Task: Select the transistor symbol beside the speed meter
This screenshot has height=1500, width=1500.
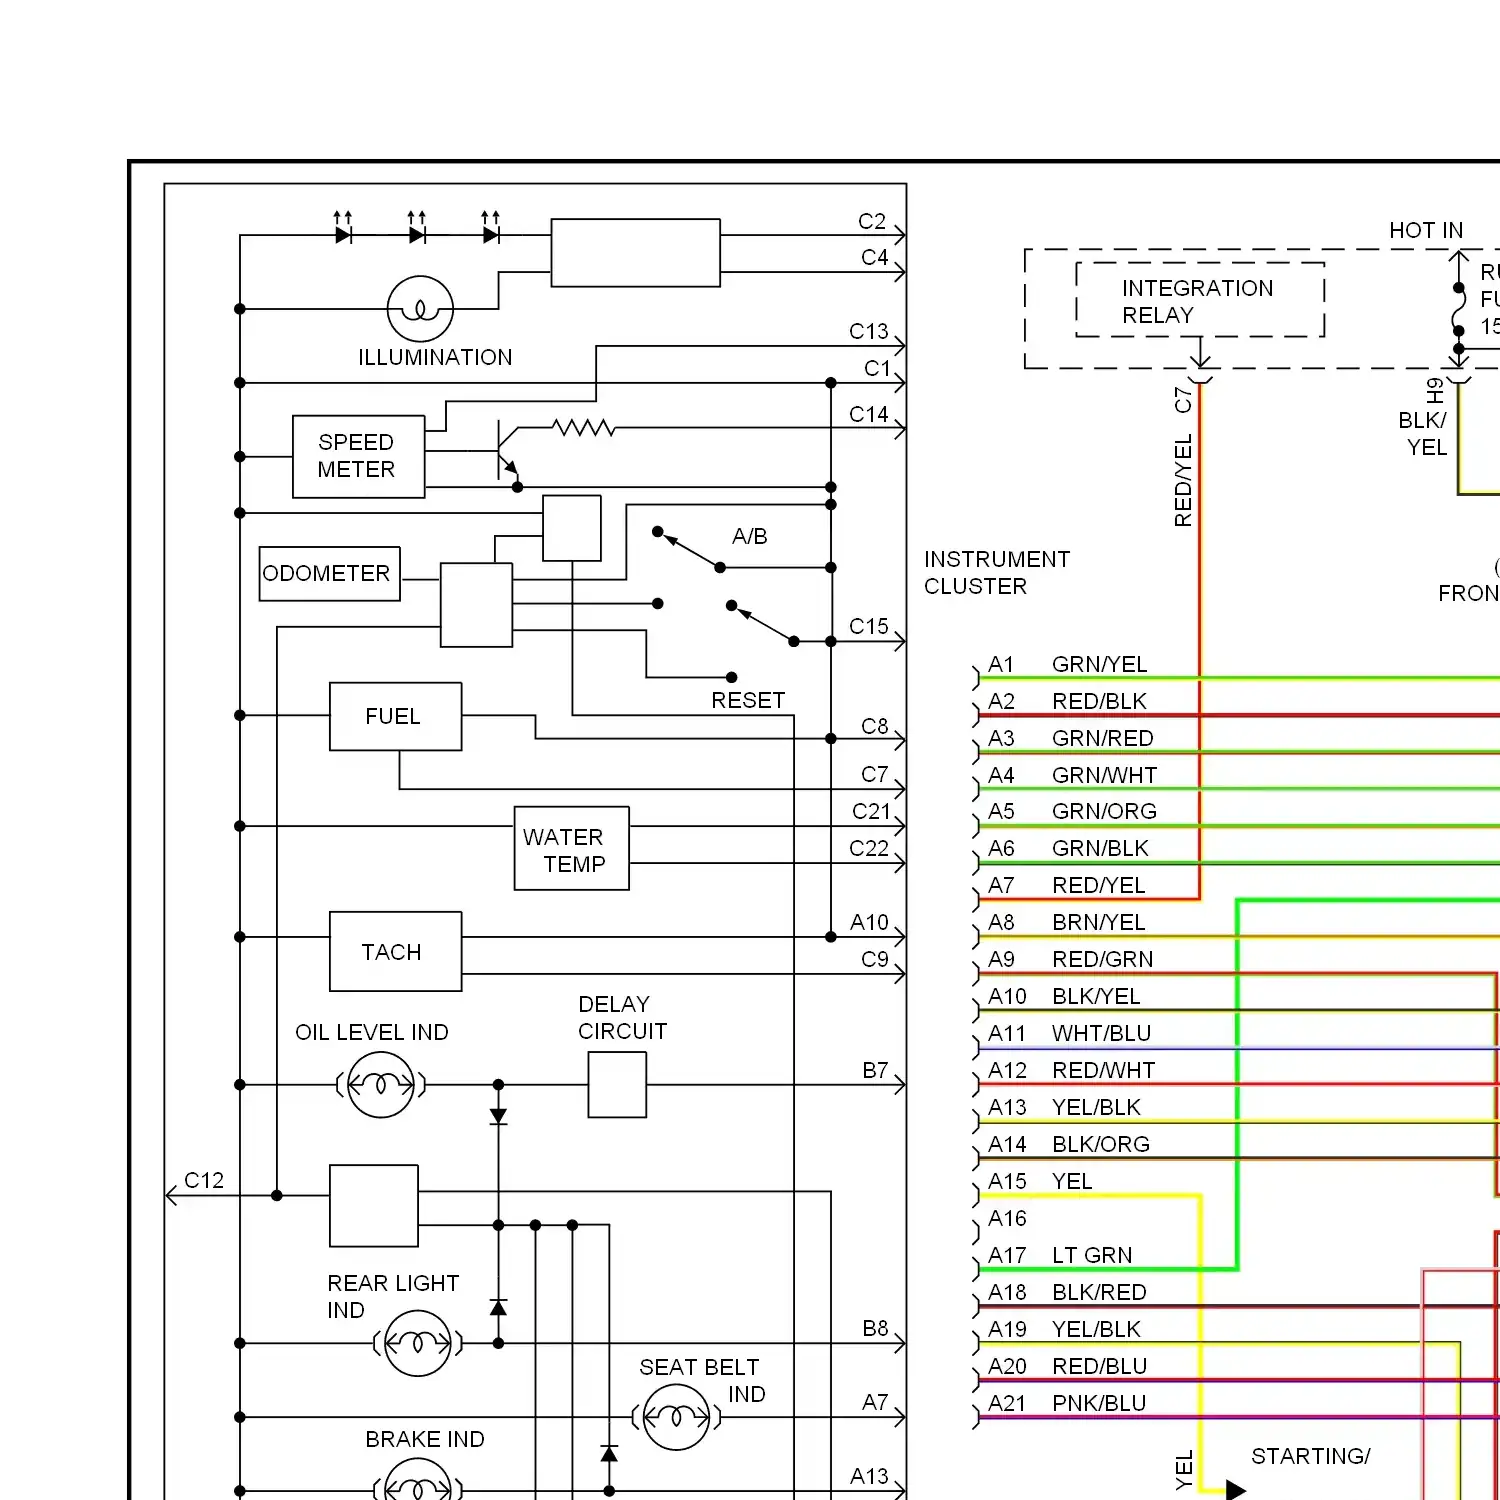Action: coord(508,452)
